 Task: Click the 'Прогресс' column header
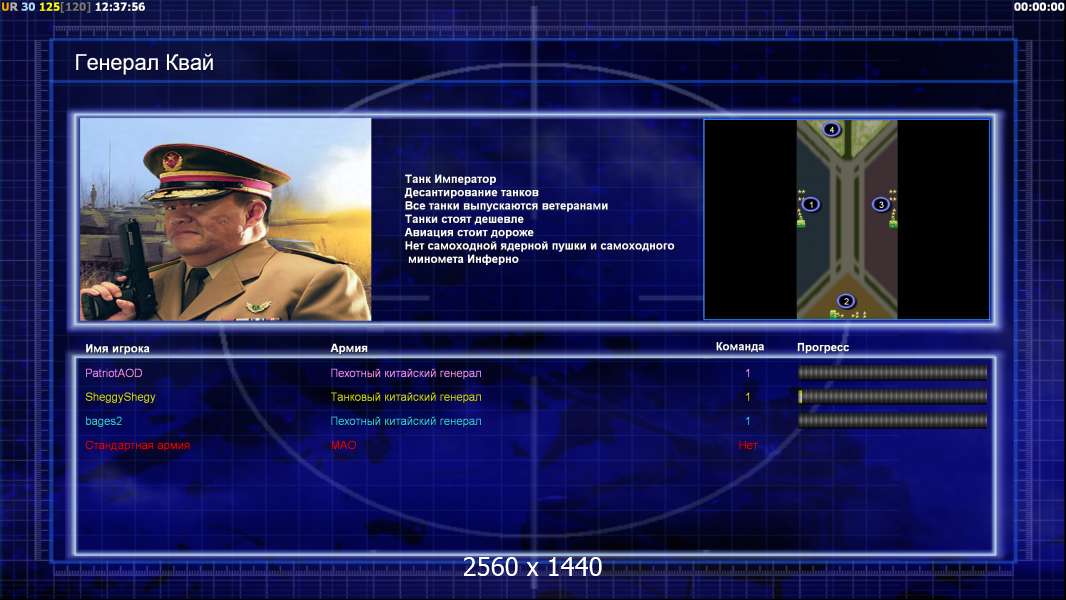point(823,347)
